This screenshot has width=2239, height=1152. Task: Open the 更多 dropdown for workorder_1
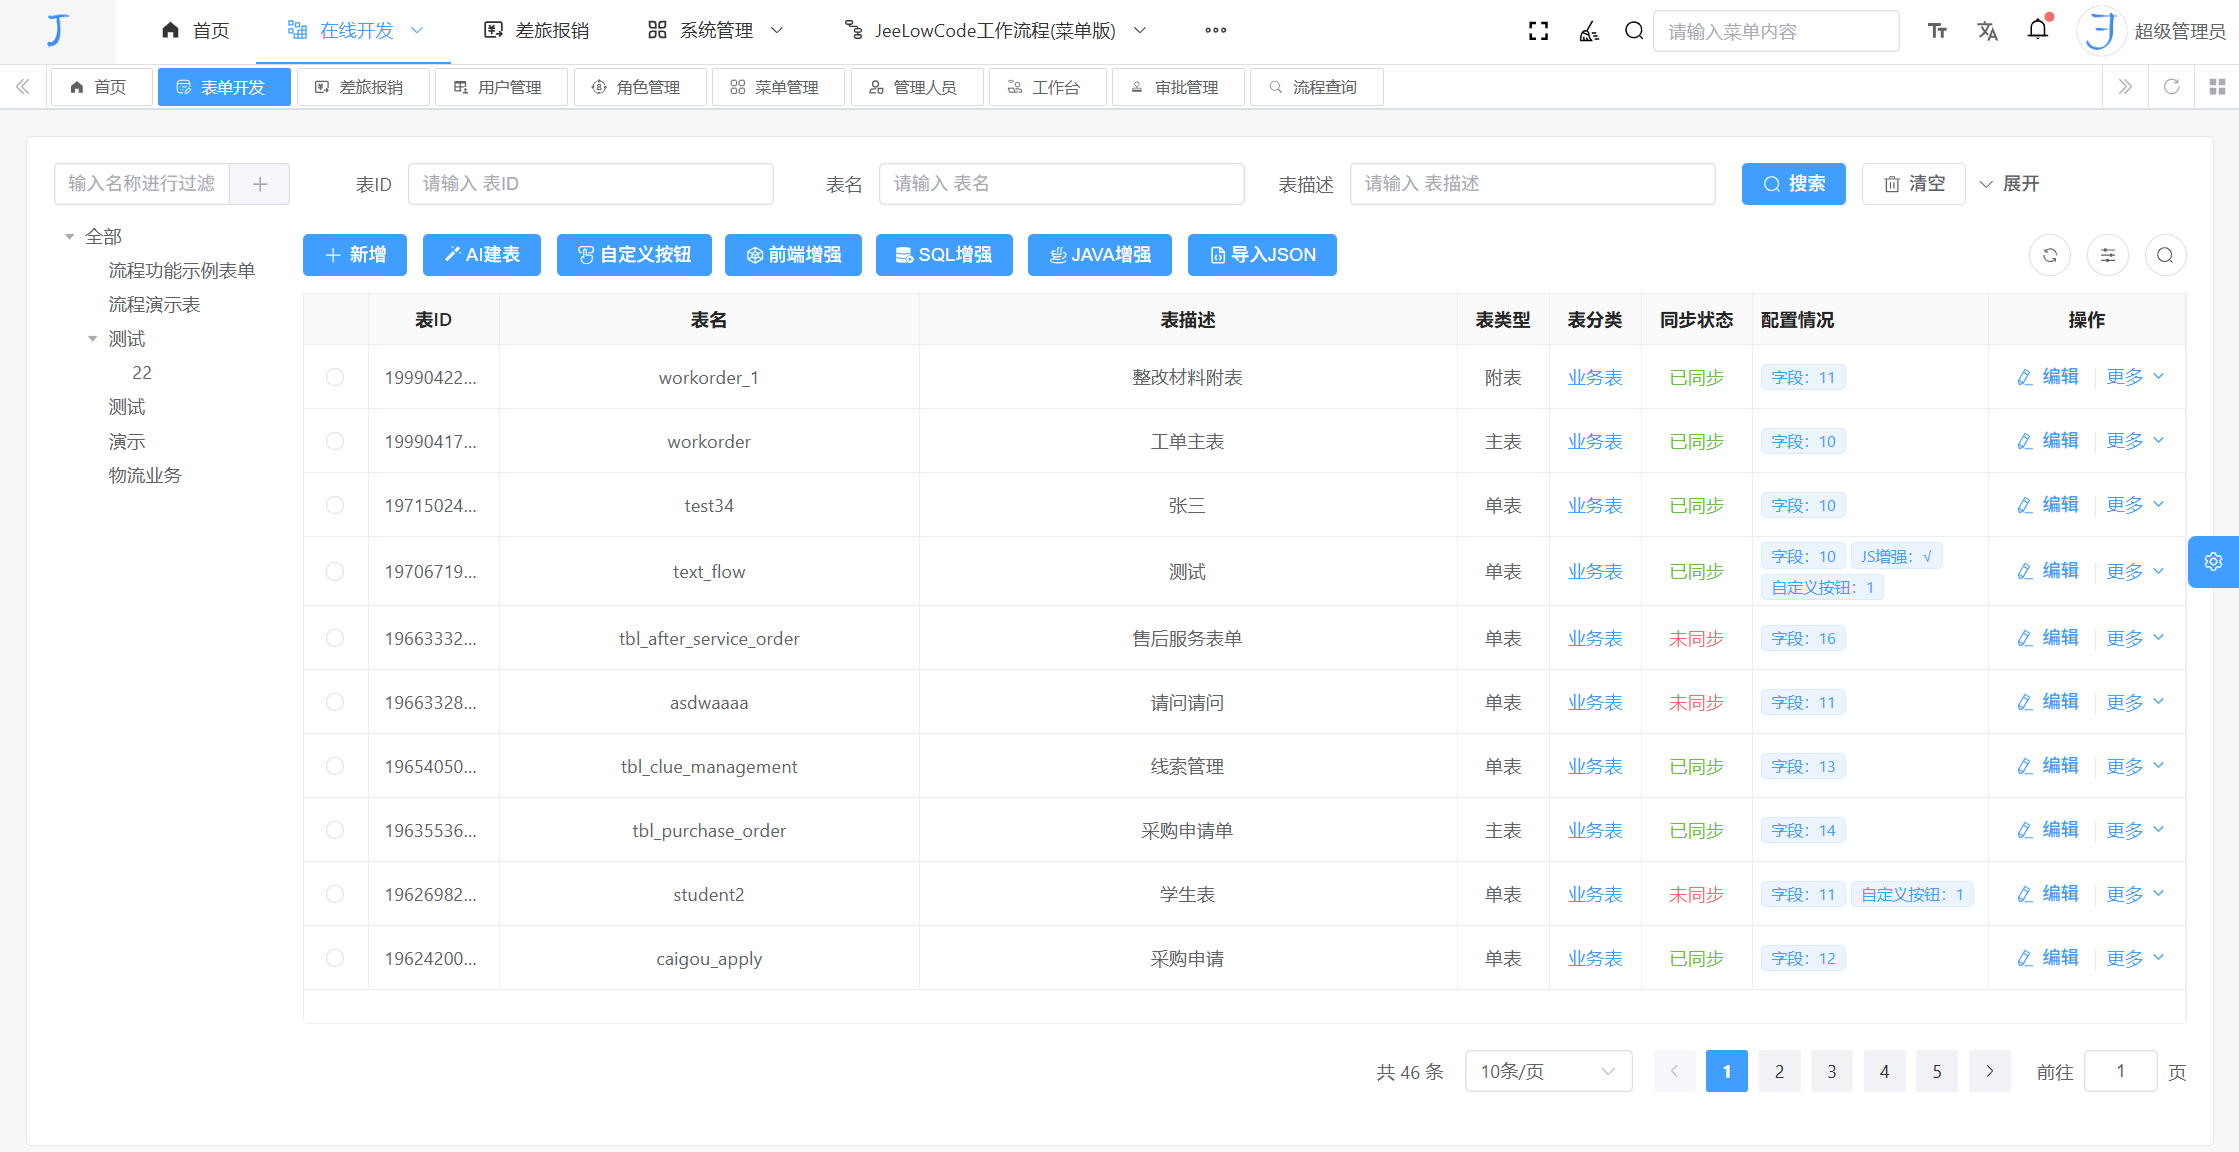(x=2134, y=377)
